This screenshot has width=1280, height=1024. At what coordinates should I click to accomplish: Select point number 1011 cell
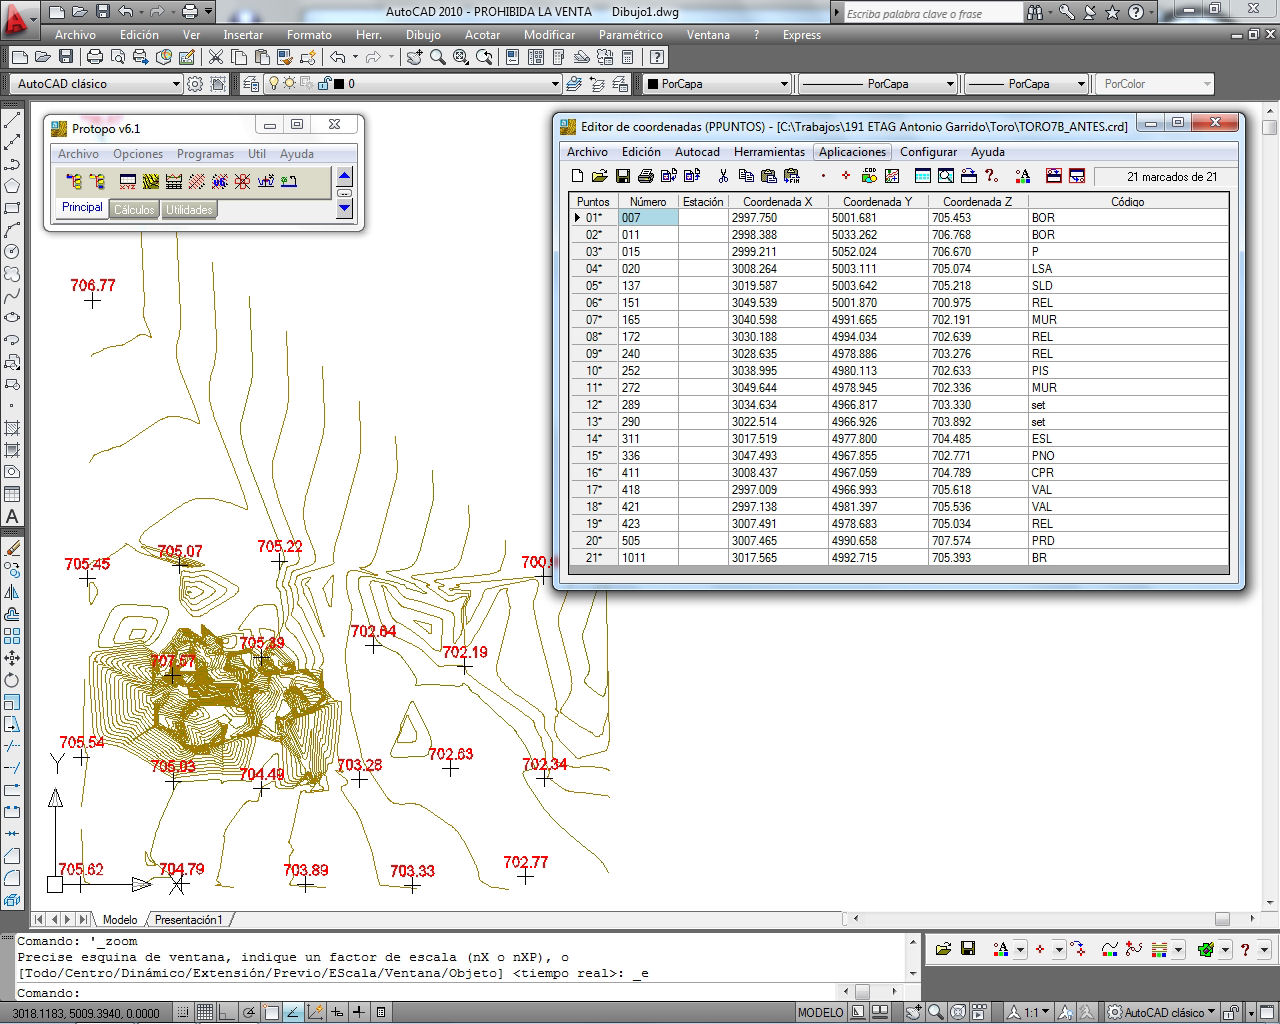click(648, 558)
